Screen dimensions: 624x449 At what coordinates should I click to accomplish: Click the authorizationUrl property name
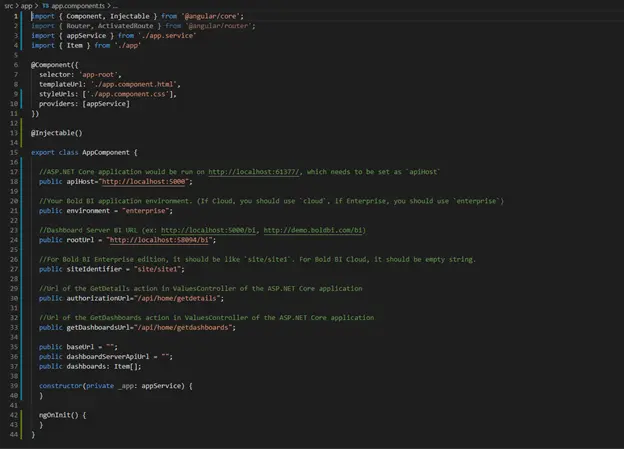tap(98, 298)
